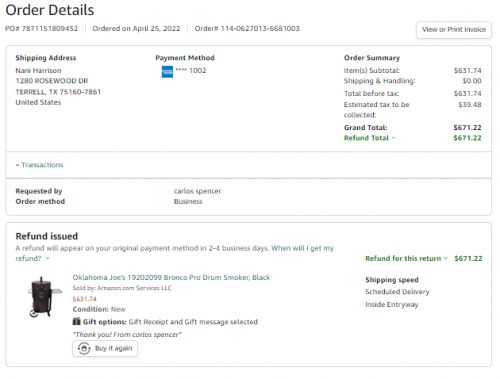The width and height of the screenshot is (500, 379).
Task: Click the Buy it again button
Action: tap(105, 348)
